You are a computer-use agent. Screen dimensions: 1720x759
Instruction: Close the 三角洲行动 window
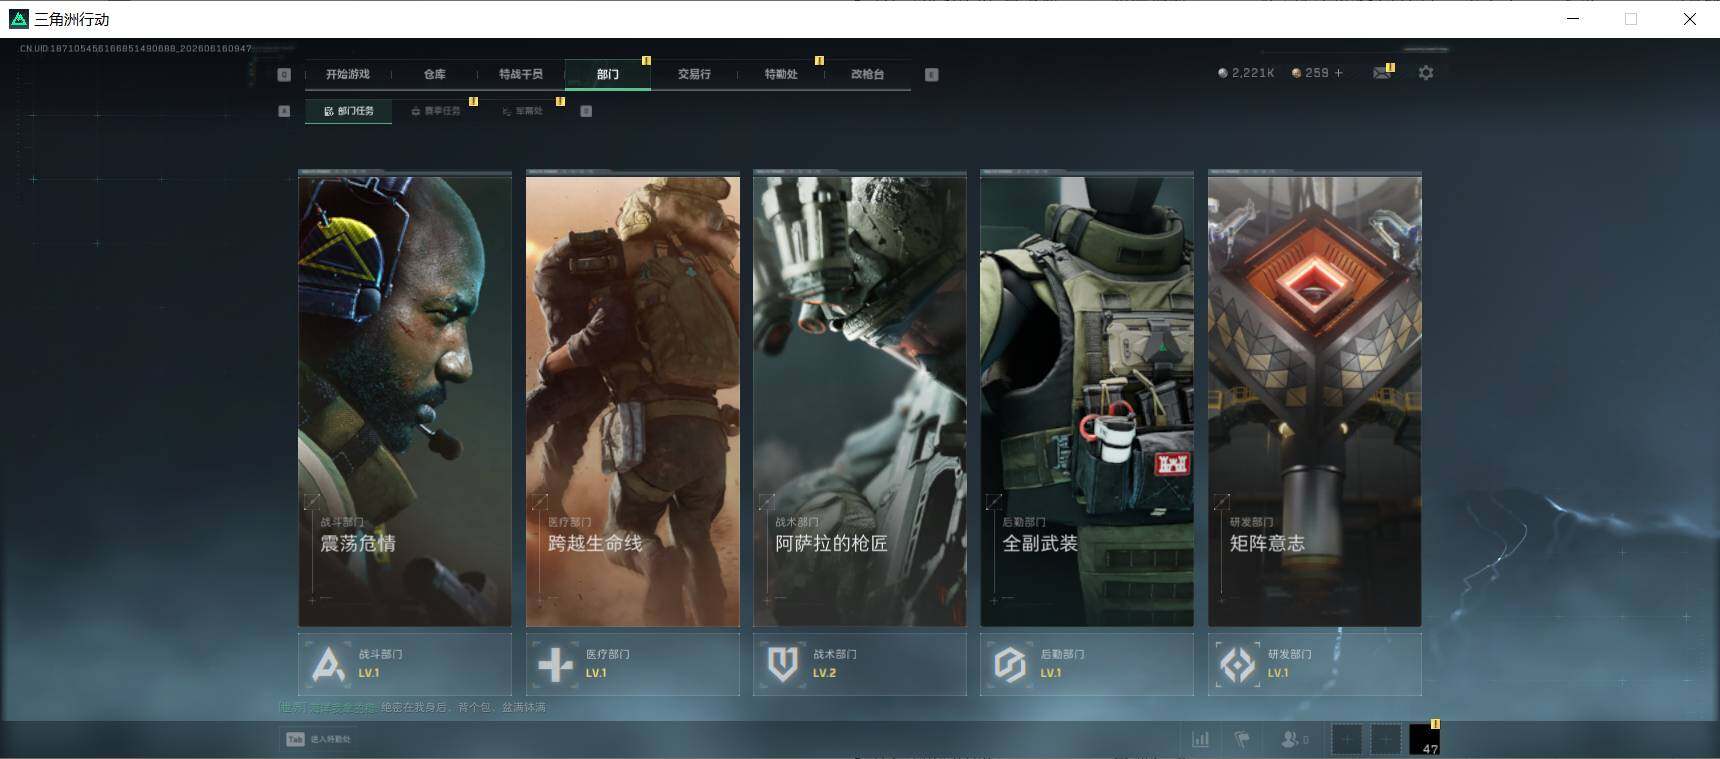pyautogui.click(x=1689, y=19)
